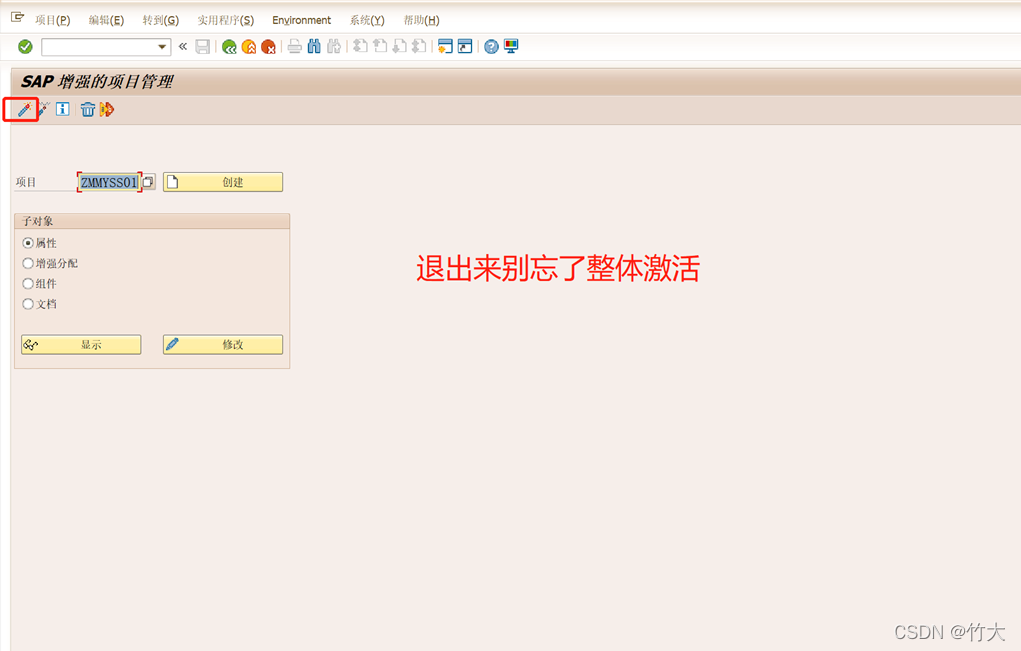Click the Delete trash can icon
The height and width of the screenshot is (651, 1021).
point(88,109)
